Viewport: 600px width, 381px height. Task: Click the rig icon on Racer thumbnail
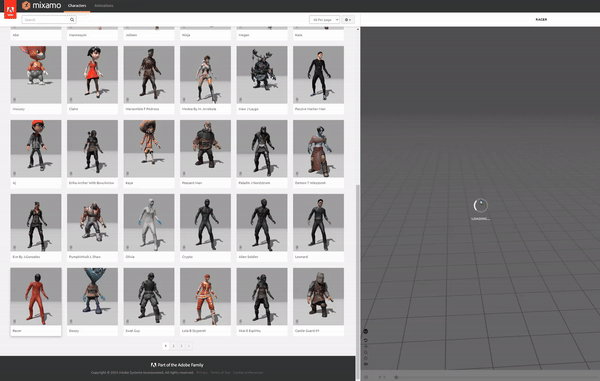click(x=15, y=321)
